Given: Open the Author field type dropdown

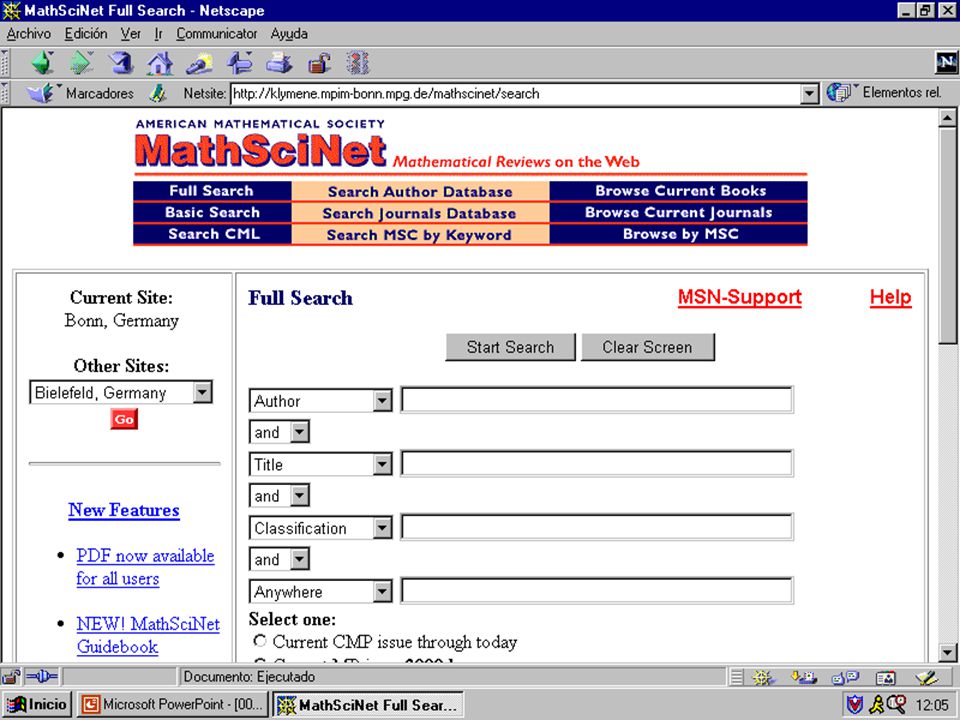Looking at the screenshot, I should 382,401.
